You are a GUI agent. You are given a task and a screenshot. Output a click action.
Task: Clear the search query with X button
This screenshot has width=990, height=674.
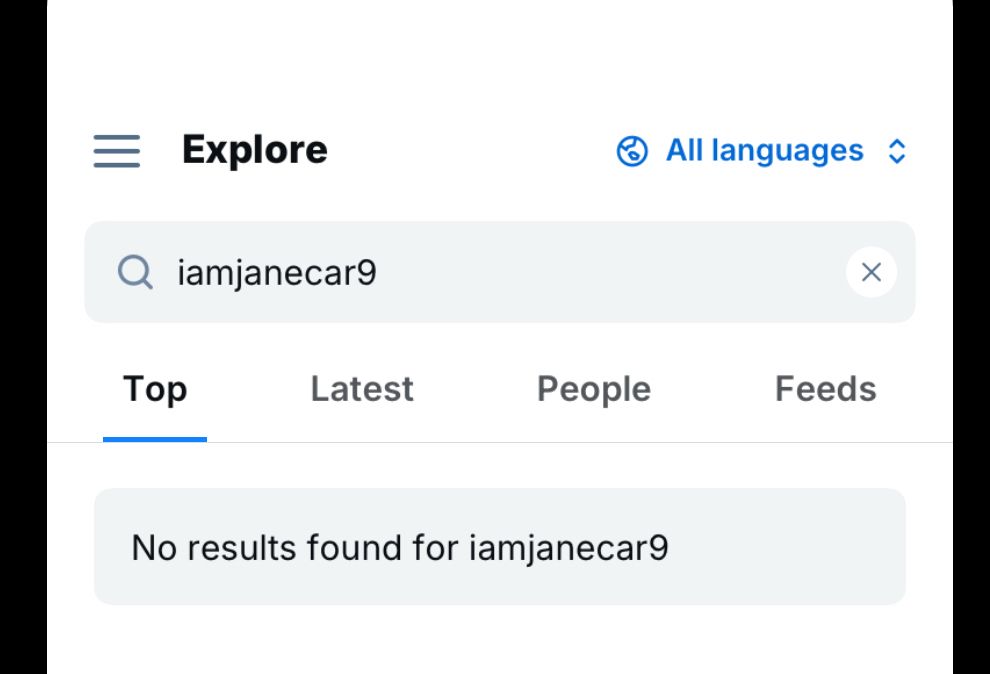871,272
